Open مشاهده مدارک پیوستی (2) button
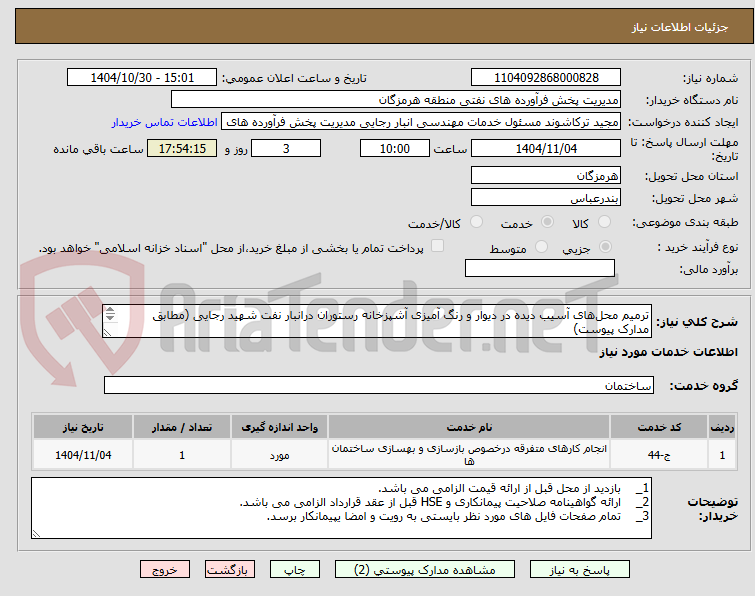The width and height of the screenshot is (755, 596). coord(425,570)
